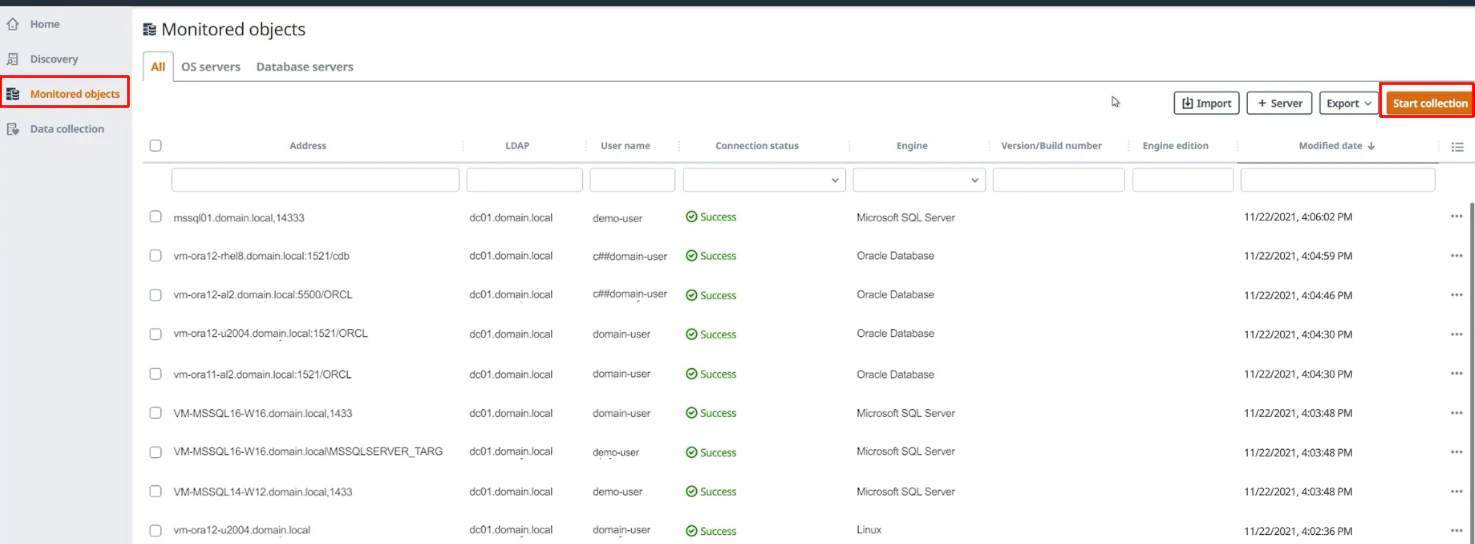Viewport: 1475px width, 544px height.
Task: Tick checkbox for vm-ora12-al2.domain.local:5500/ORCL
Action: coord(155,295)
